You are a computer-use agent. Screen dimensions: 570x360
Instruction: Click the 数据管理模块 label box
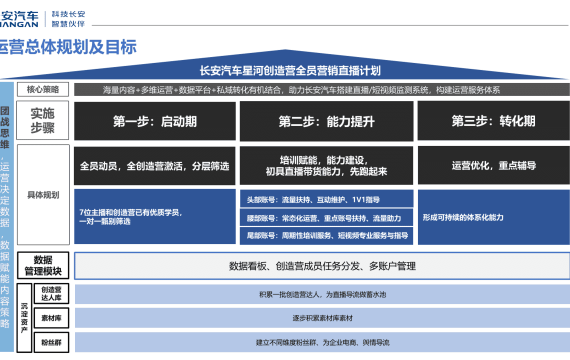[43, 265]
